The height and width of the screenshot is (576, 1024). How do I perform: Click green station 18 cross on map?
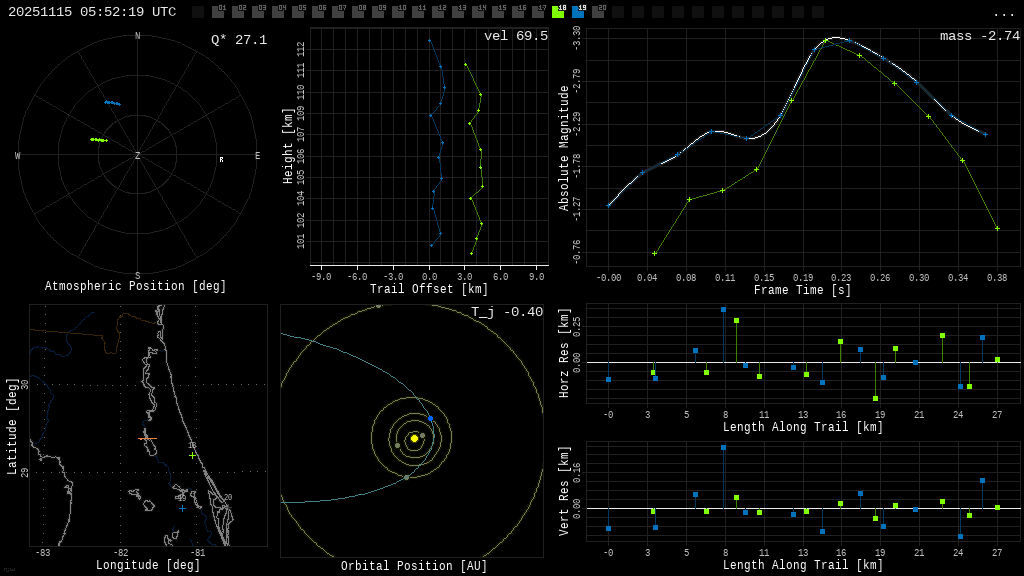tap(192, 455)
